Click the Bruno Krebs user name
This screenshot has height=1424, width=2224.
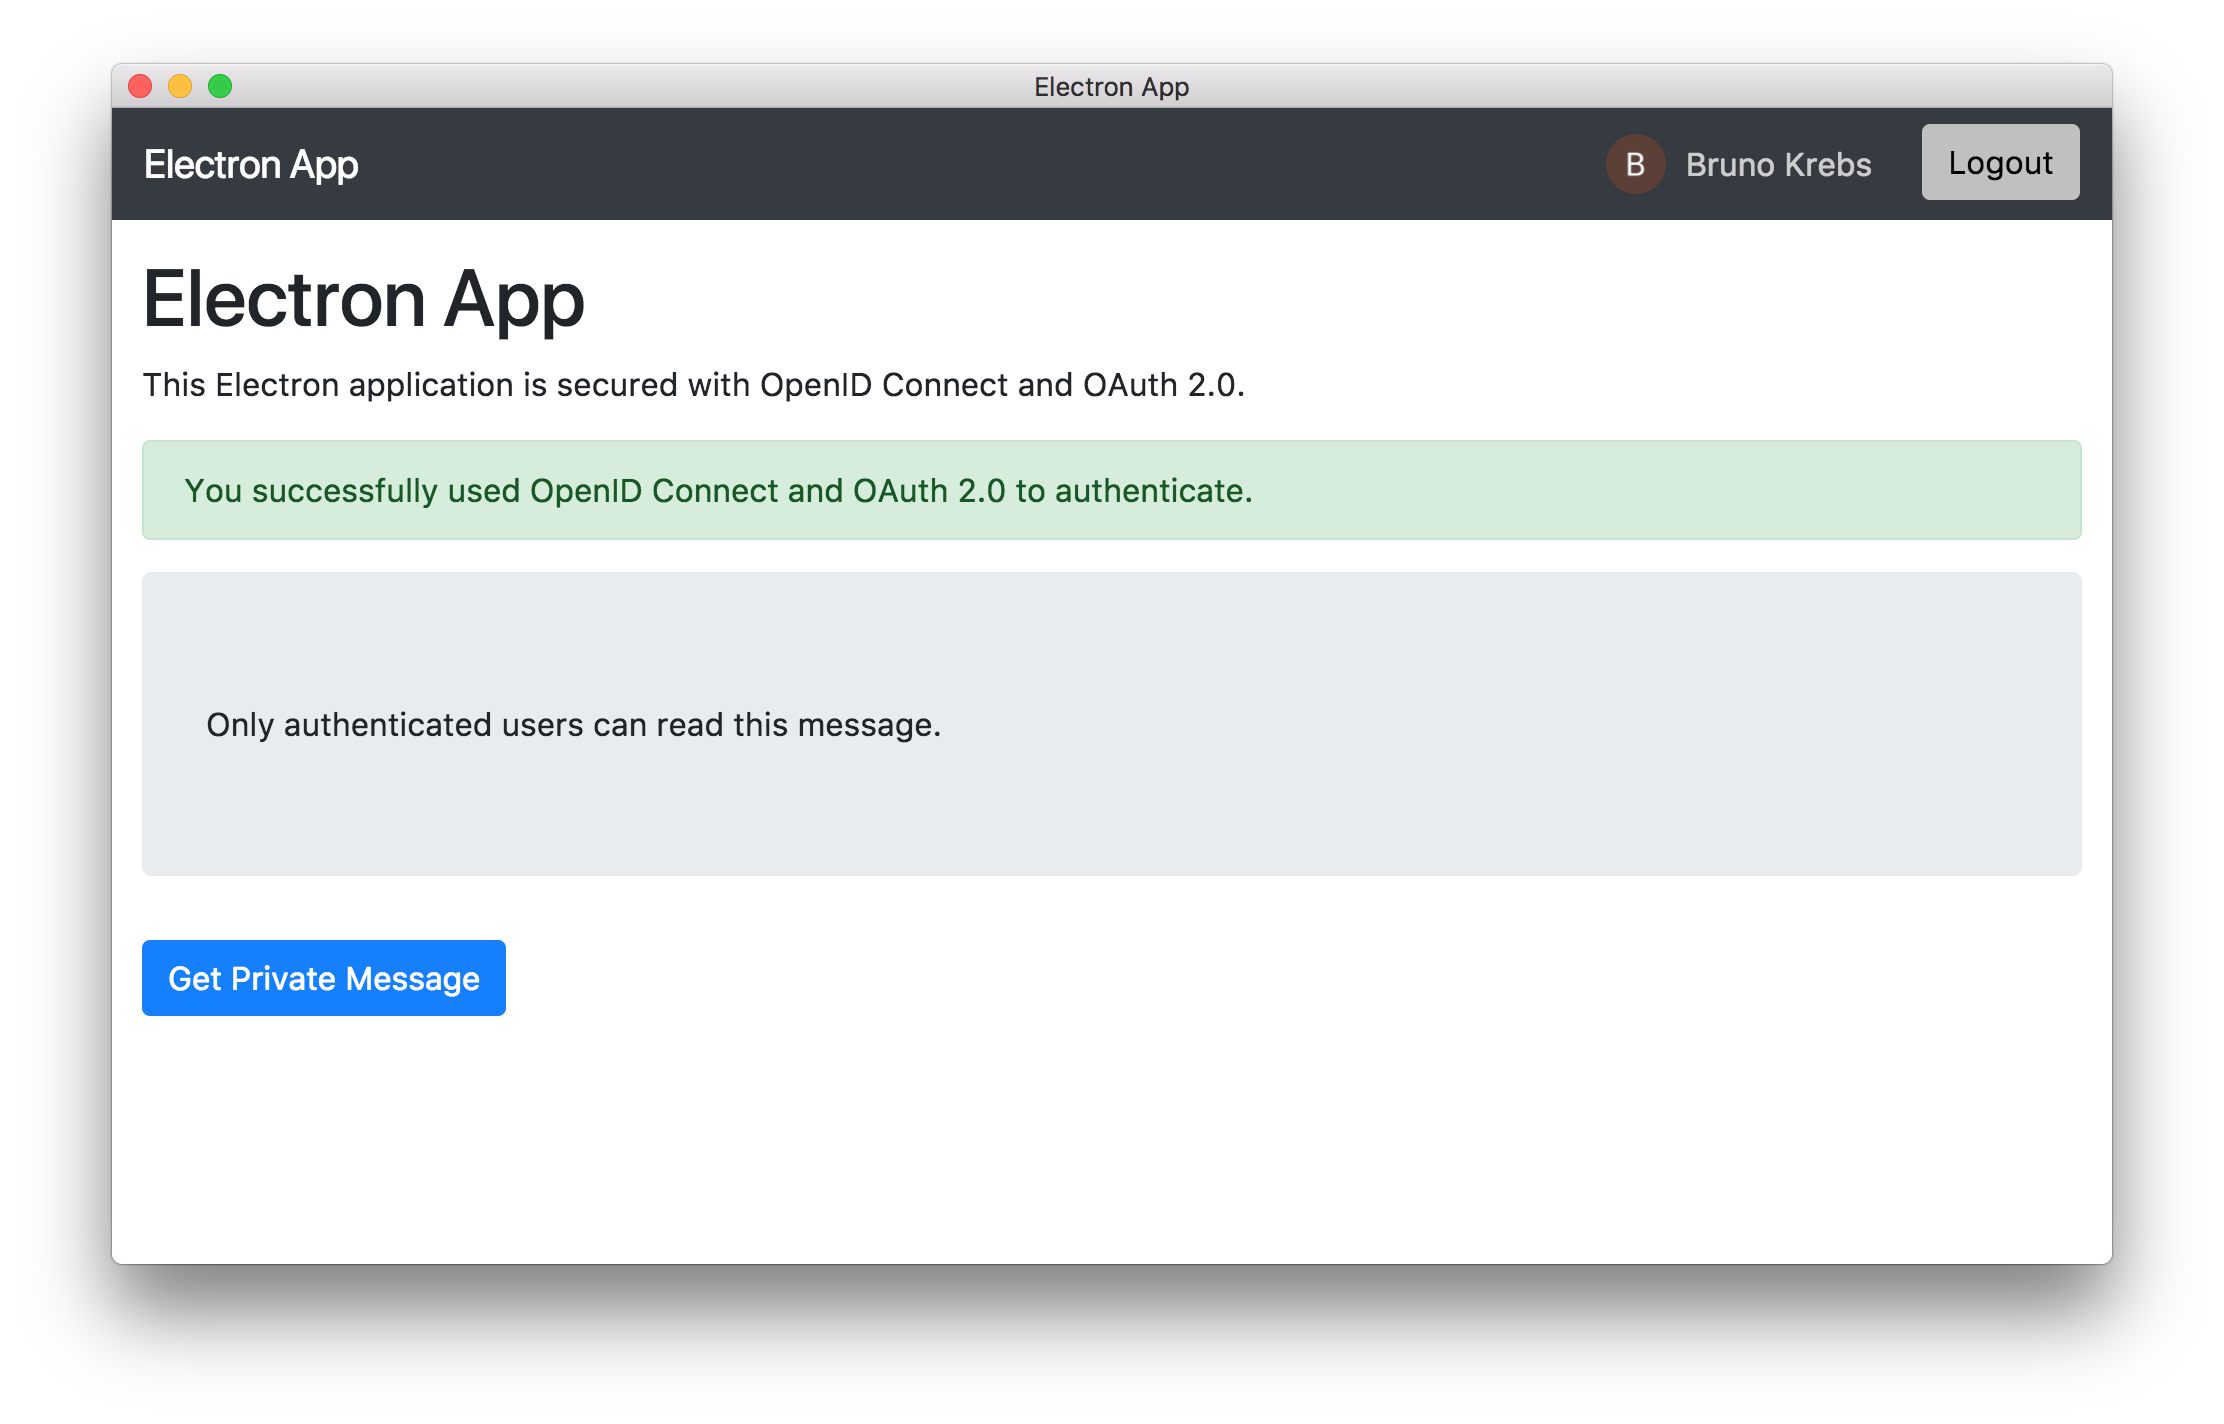(1778, 165)
